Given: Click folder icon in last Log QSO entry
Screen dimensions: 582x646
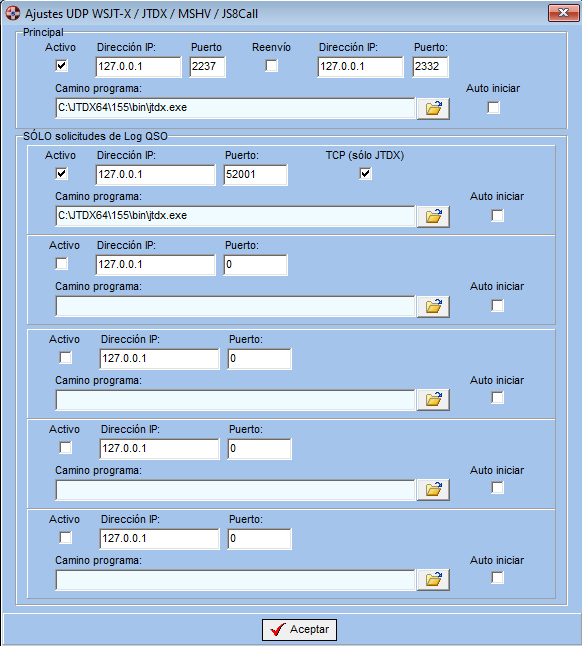Looking at the screenshot, I should pos(433,580).
